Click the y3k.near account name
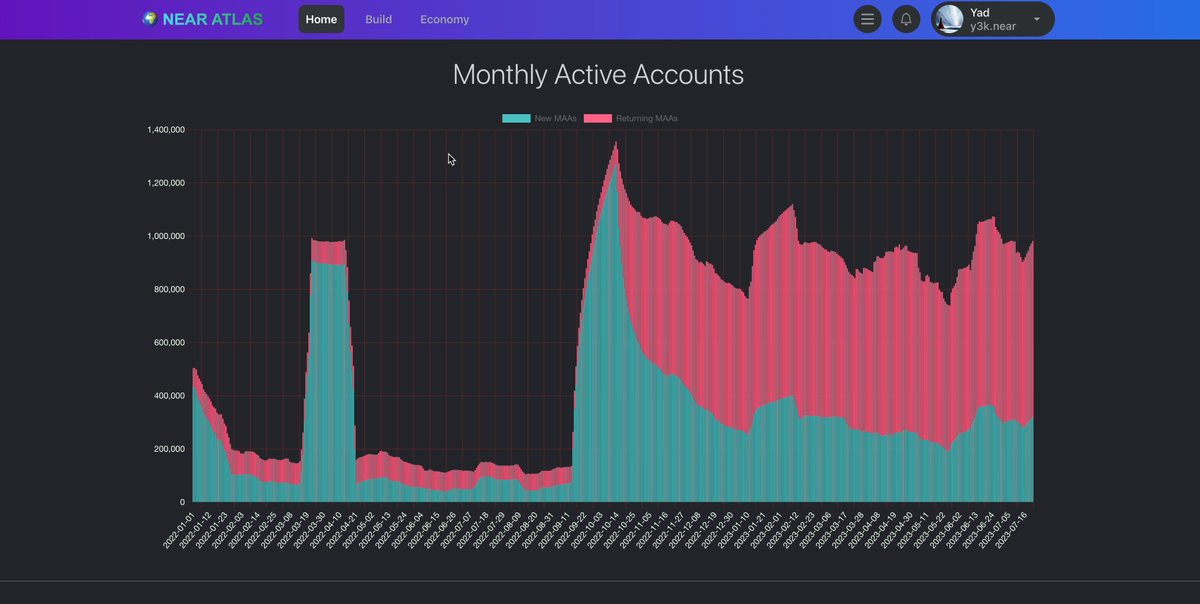The height and width of the screenshot is (604, 1200). (992, 26)
